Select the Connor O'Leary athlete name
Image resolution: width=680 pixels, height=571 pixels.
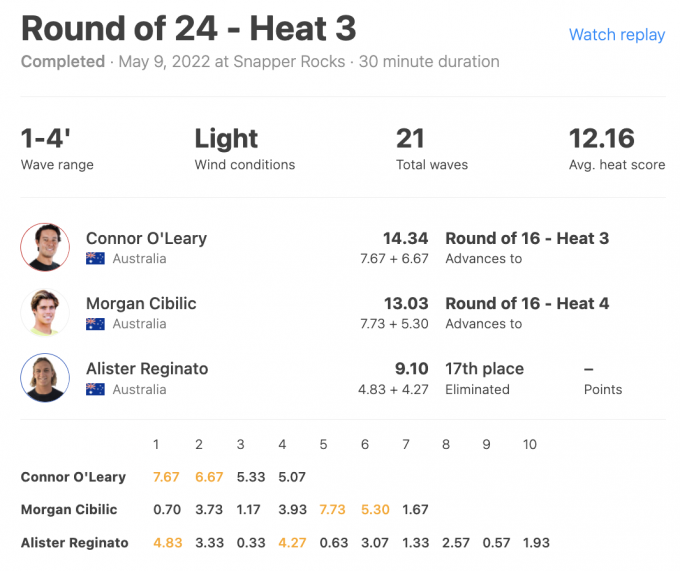147,238
